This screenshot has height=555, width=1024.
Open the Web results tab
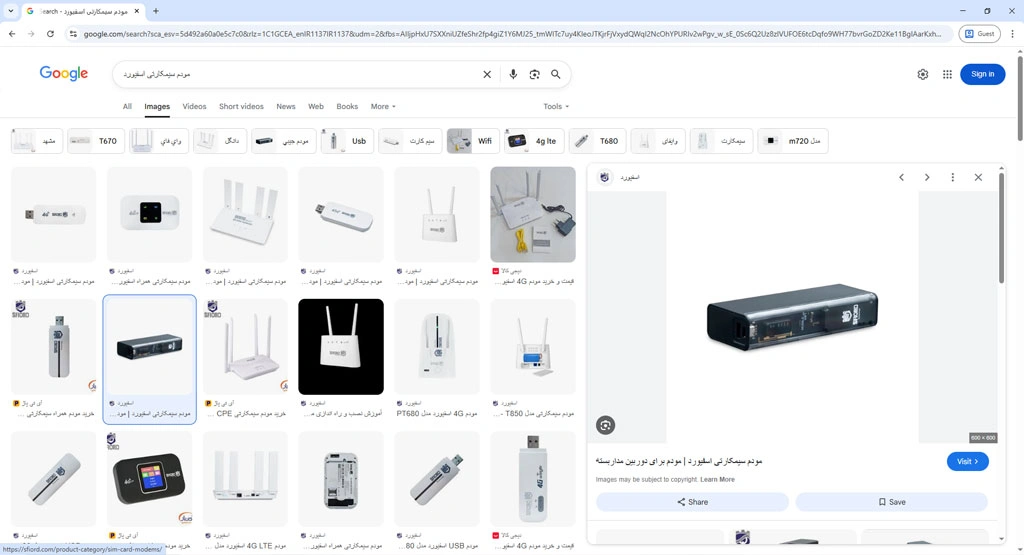click(315, 106)
